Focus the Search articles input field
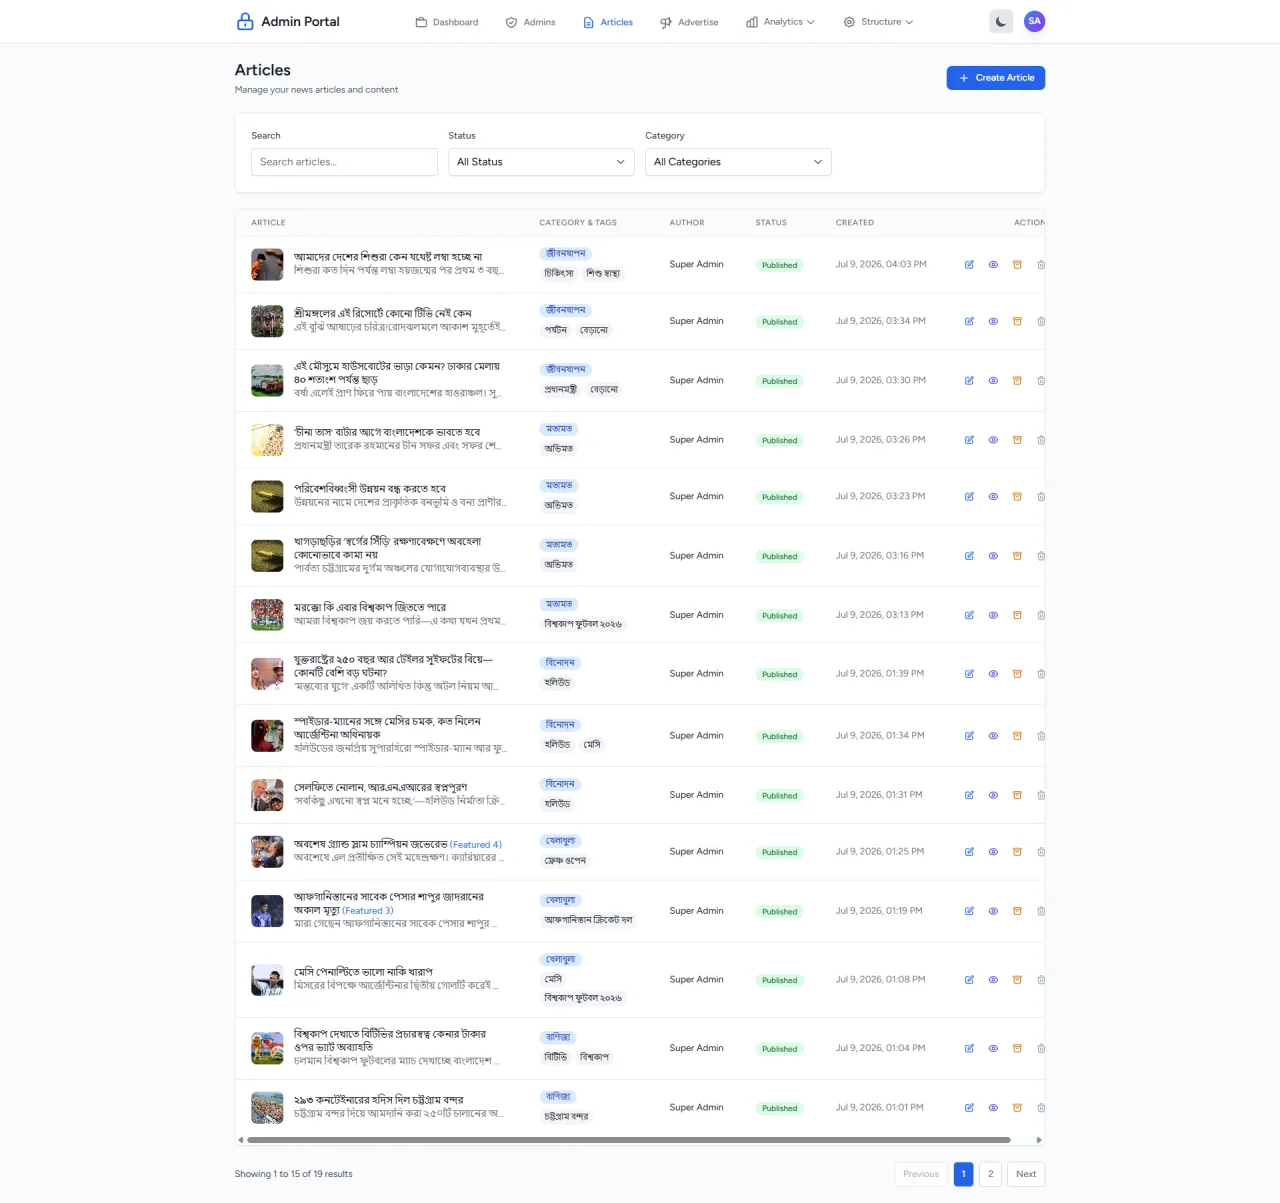Viewport: 1280px width, 1203px height. click(x=344, y=162)
